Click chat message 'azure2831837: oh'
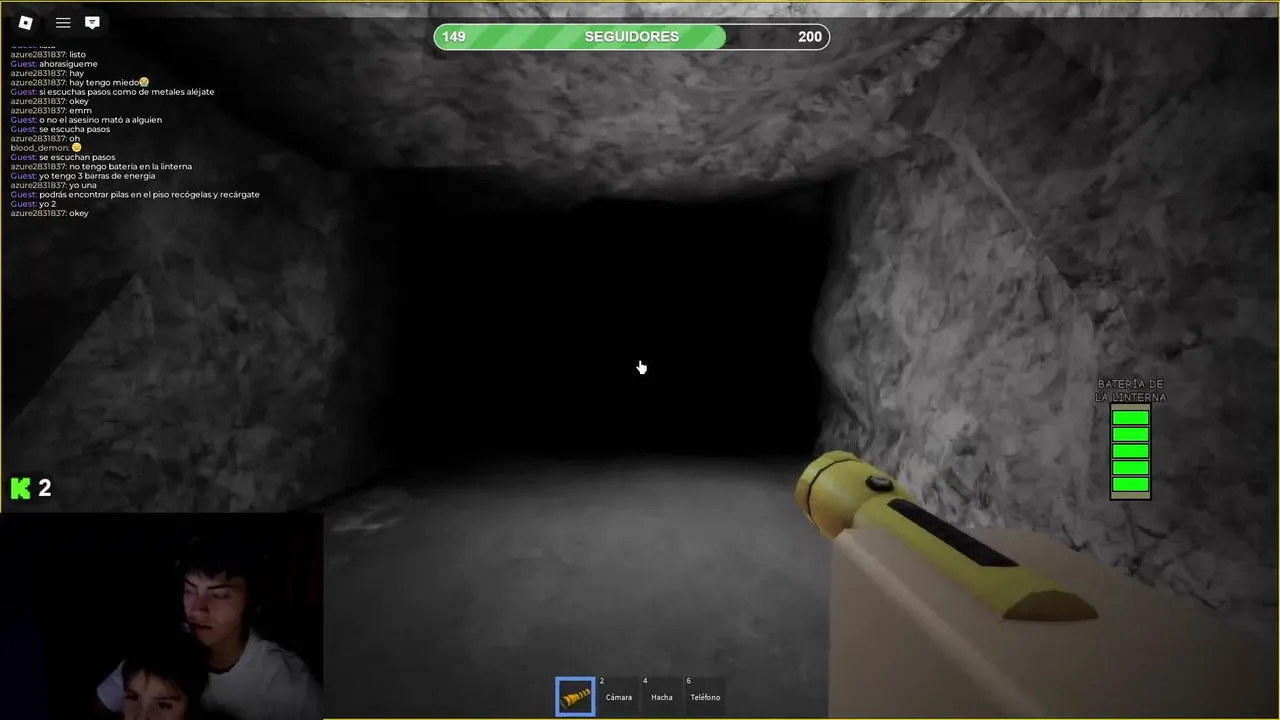Screen dimensions: 1280x720 (x=45, y=138)
